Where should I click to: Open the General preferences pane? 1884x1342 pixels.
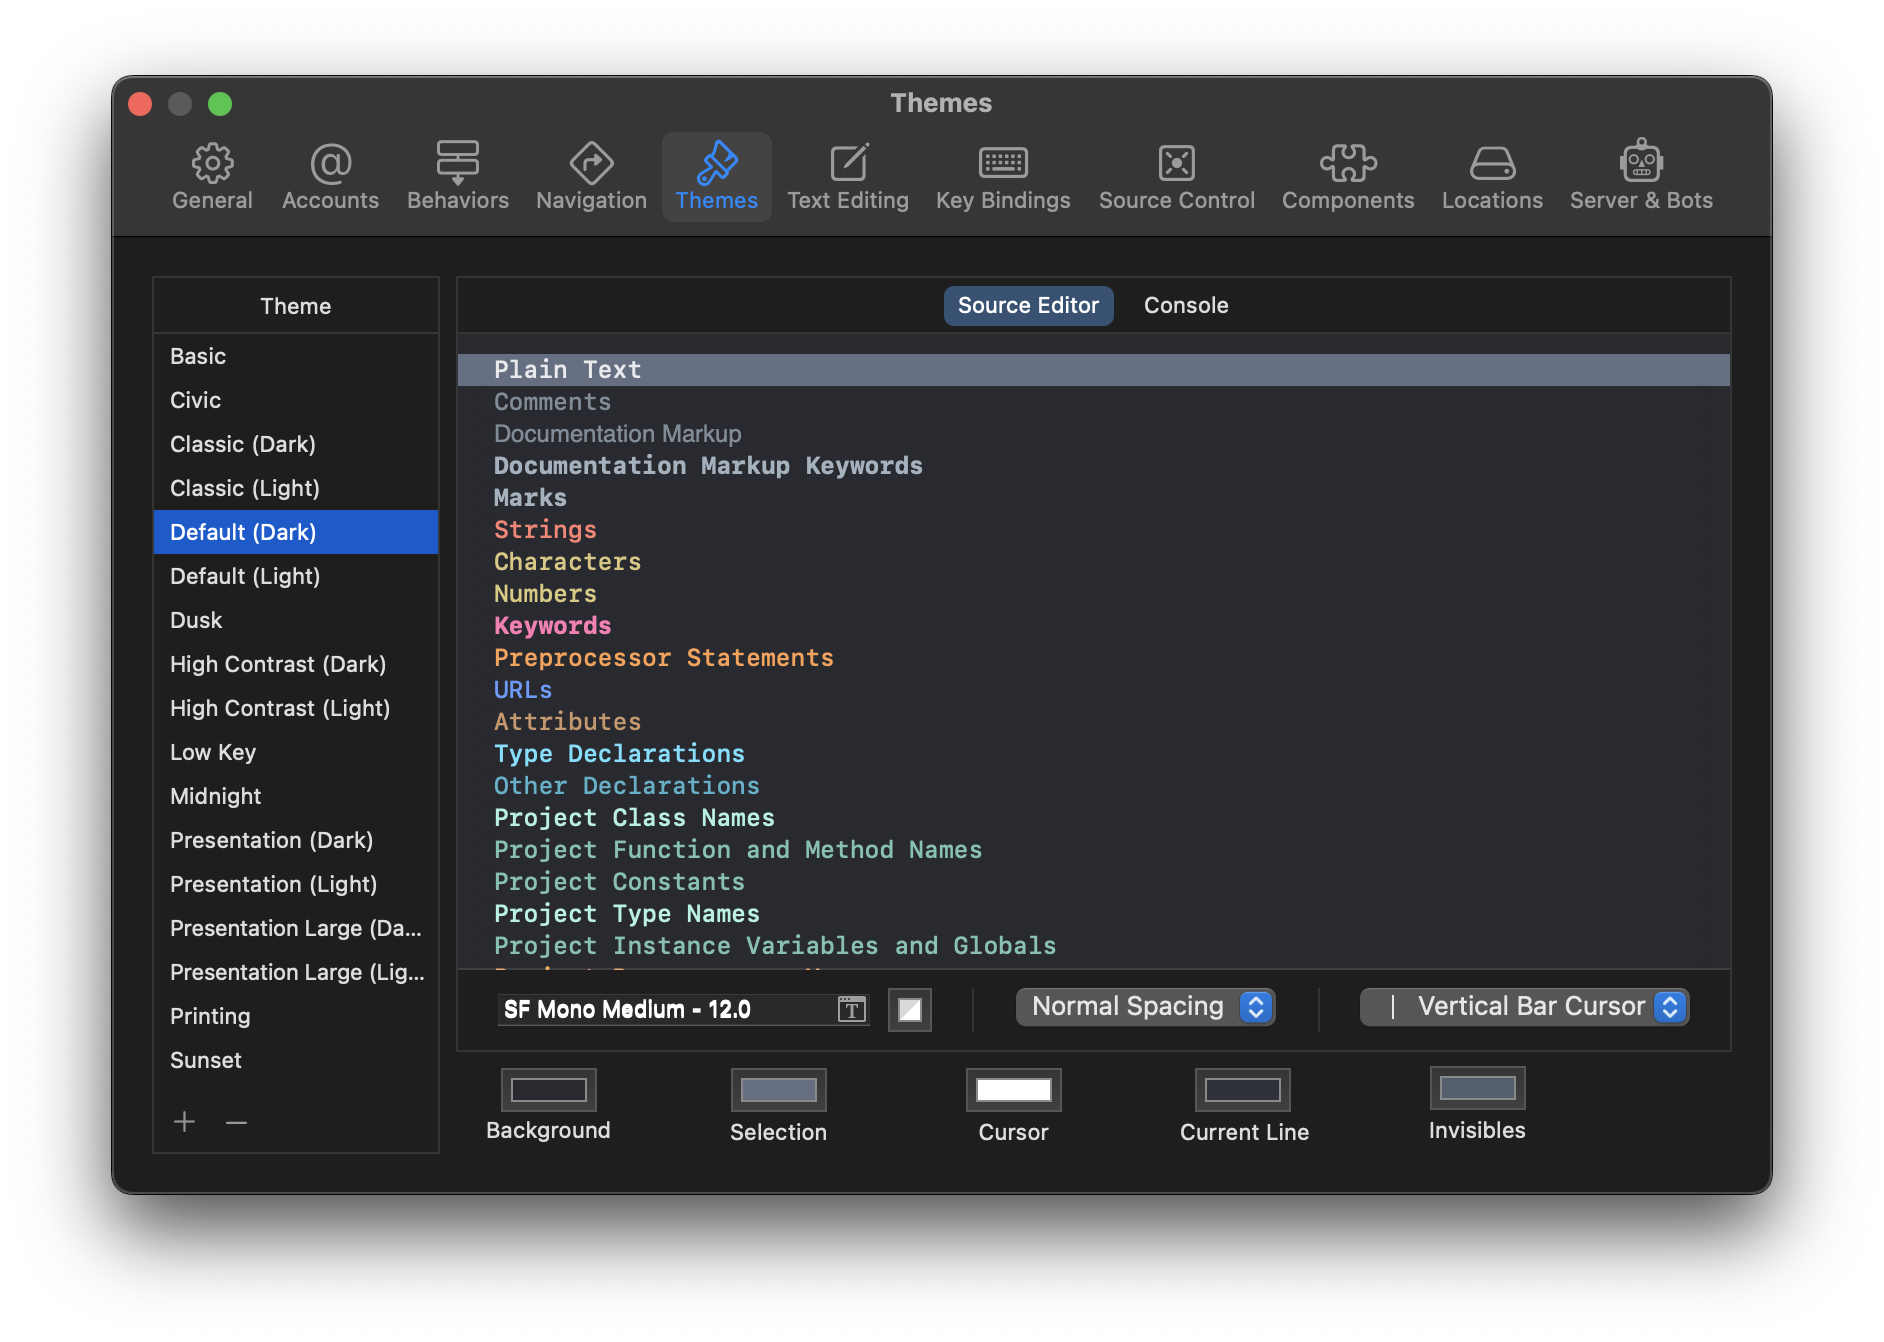pyautogui.click(x=212, y=176)
